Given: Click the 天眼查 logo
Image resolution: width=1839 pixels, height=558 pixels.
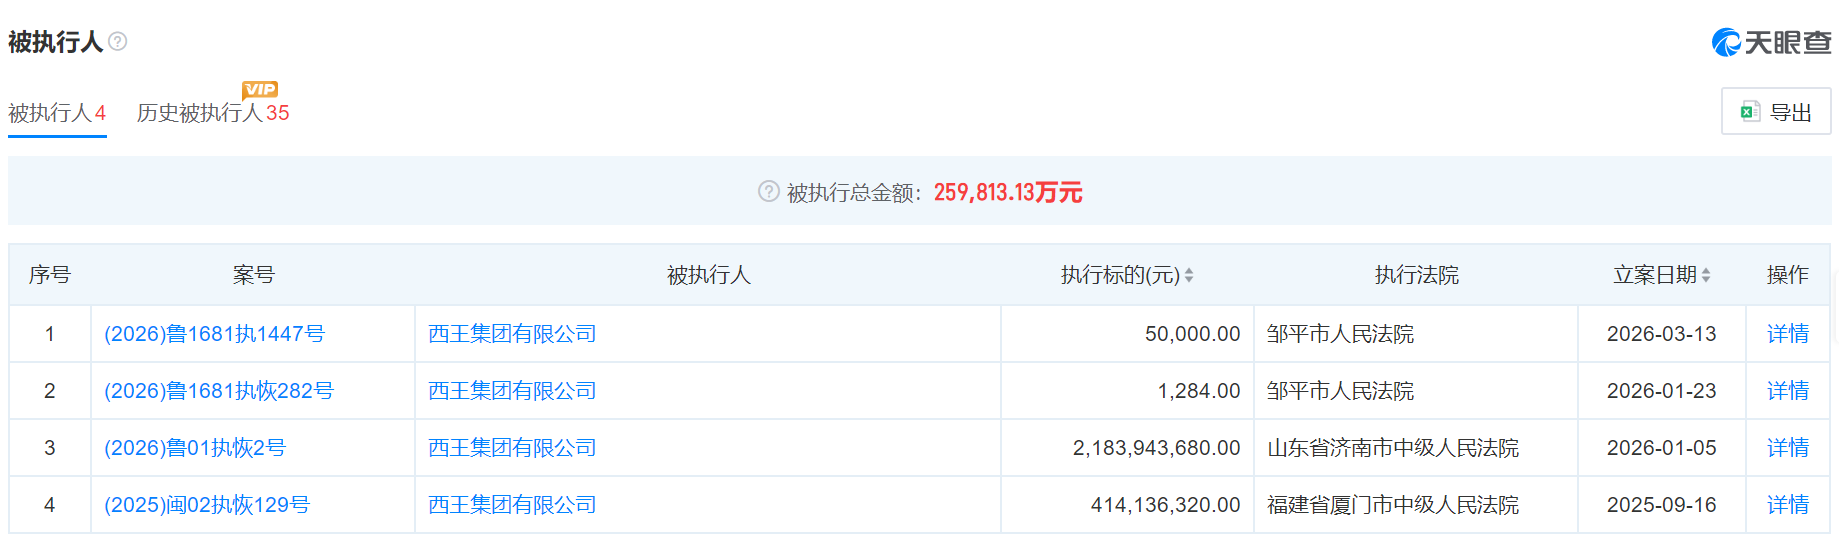Looking at the screenshot, I should (1771, 42).
